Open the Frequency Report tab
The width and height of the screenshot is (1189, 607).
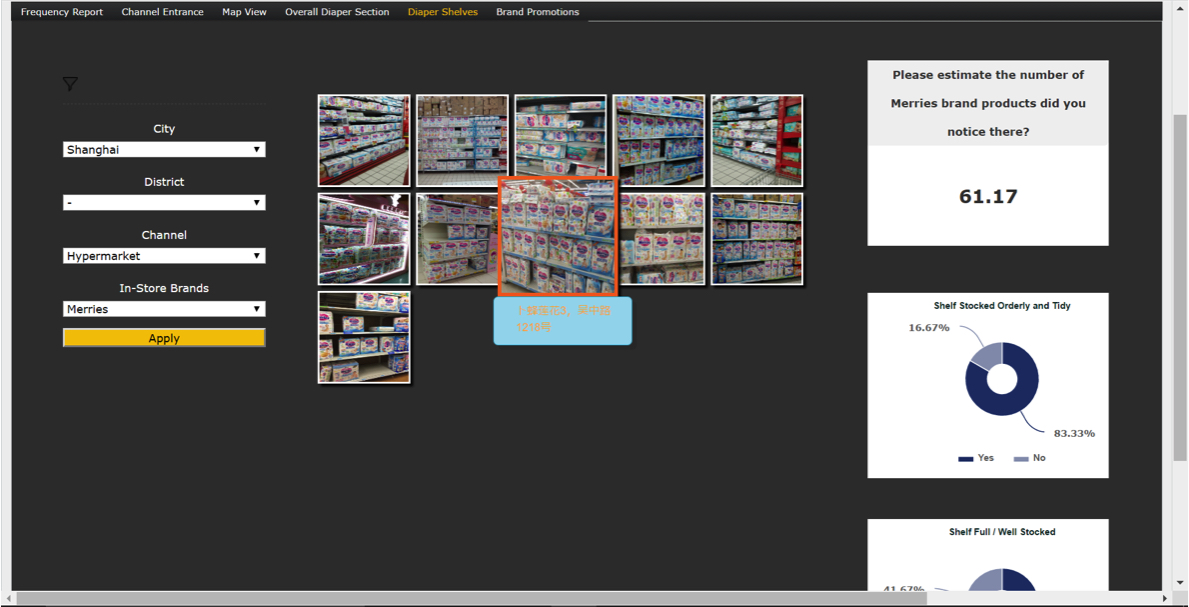(x=62, y=12)
